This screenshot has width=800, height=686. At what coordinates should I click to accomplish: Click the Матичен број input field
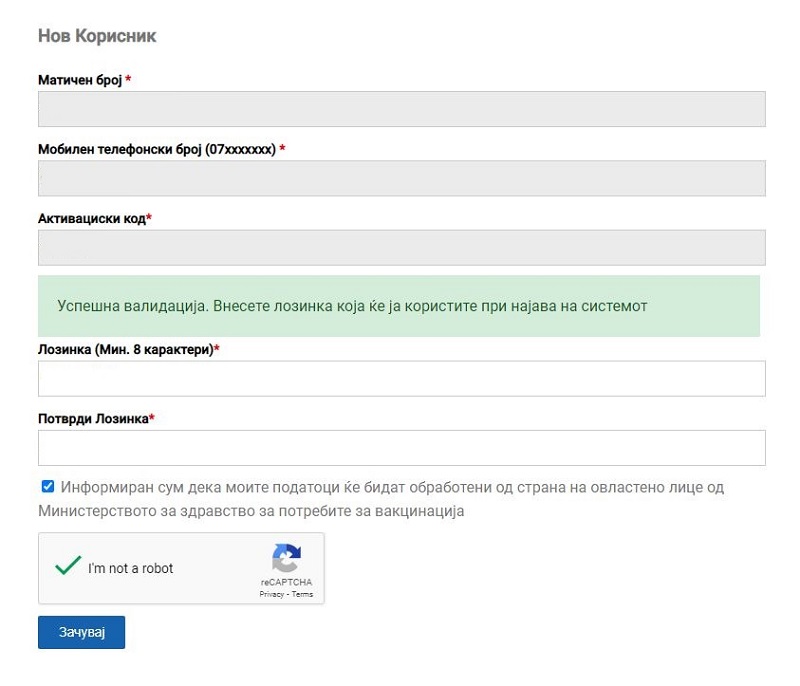[x=401, y=109]
